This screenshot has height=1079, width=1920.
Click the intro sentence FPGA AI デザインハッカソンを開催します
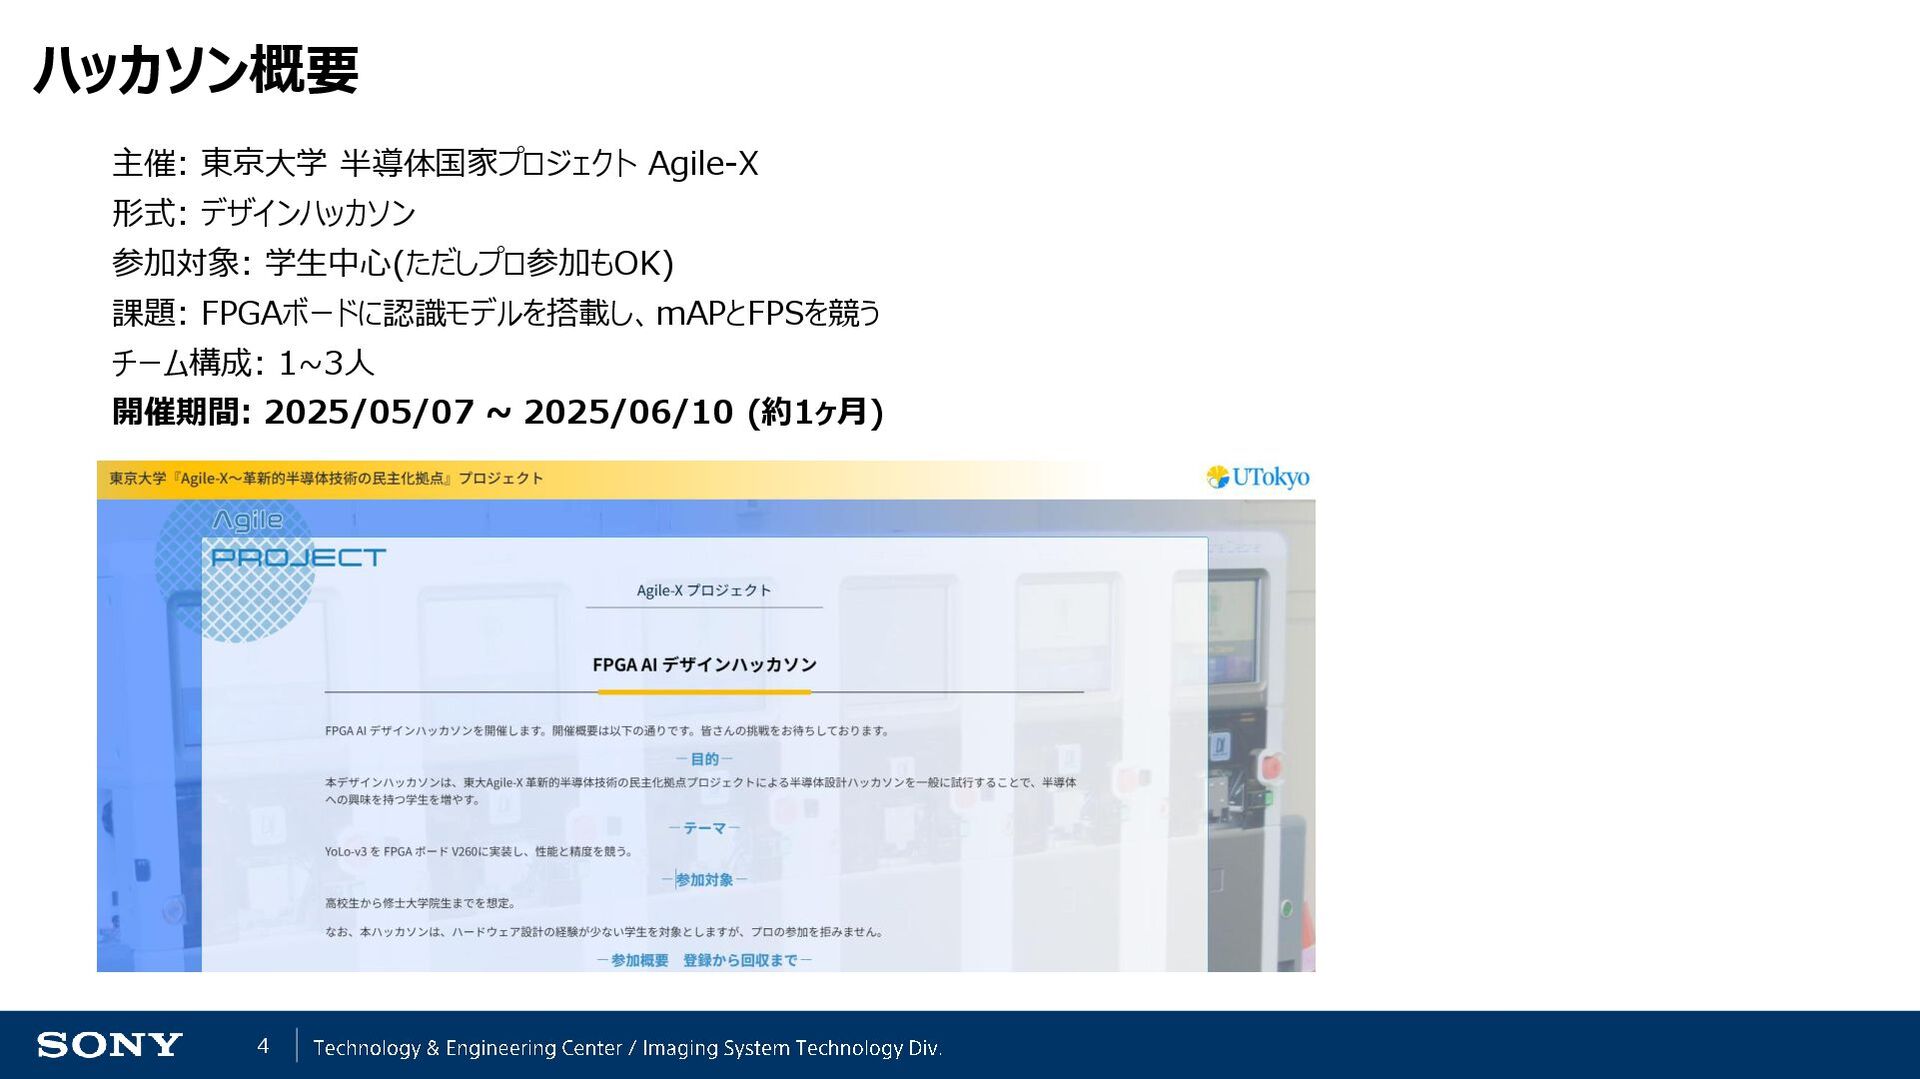pyautogui.click(x=607, y=731)
